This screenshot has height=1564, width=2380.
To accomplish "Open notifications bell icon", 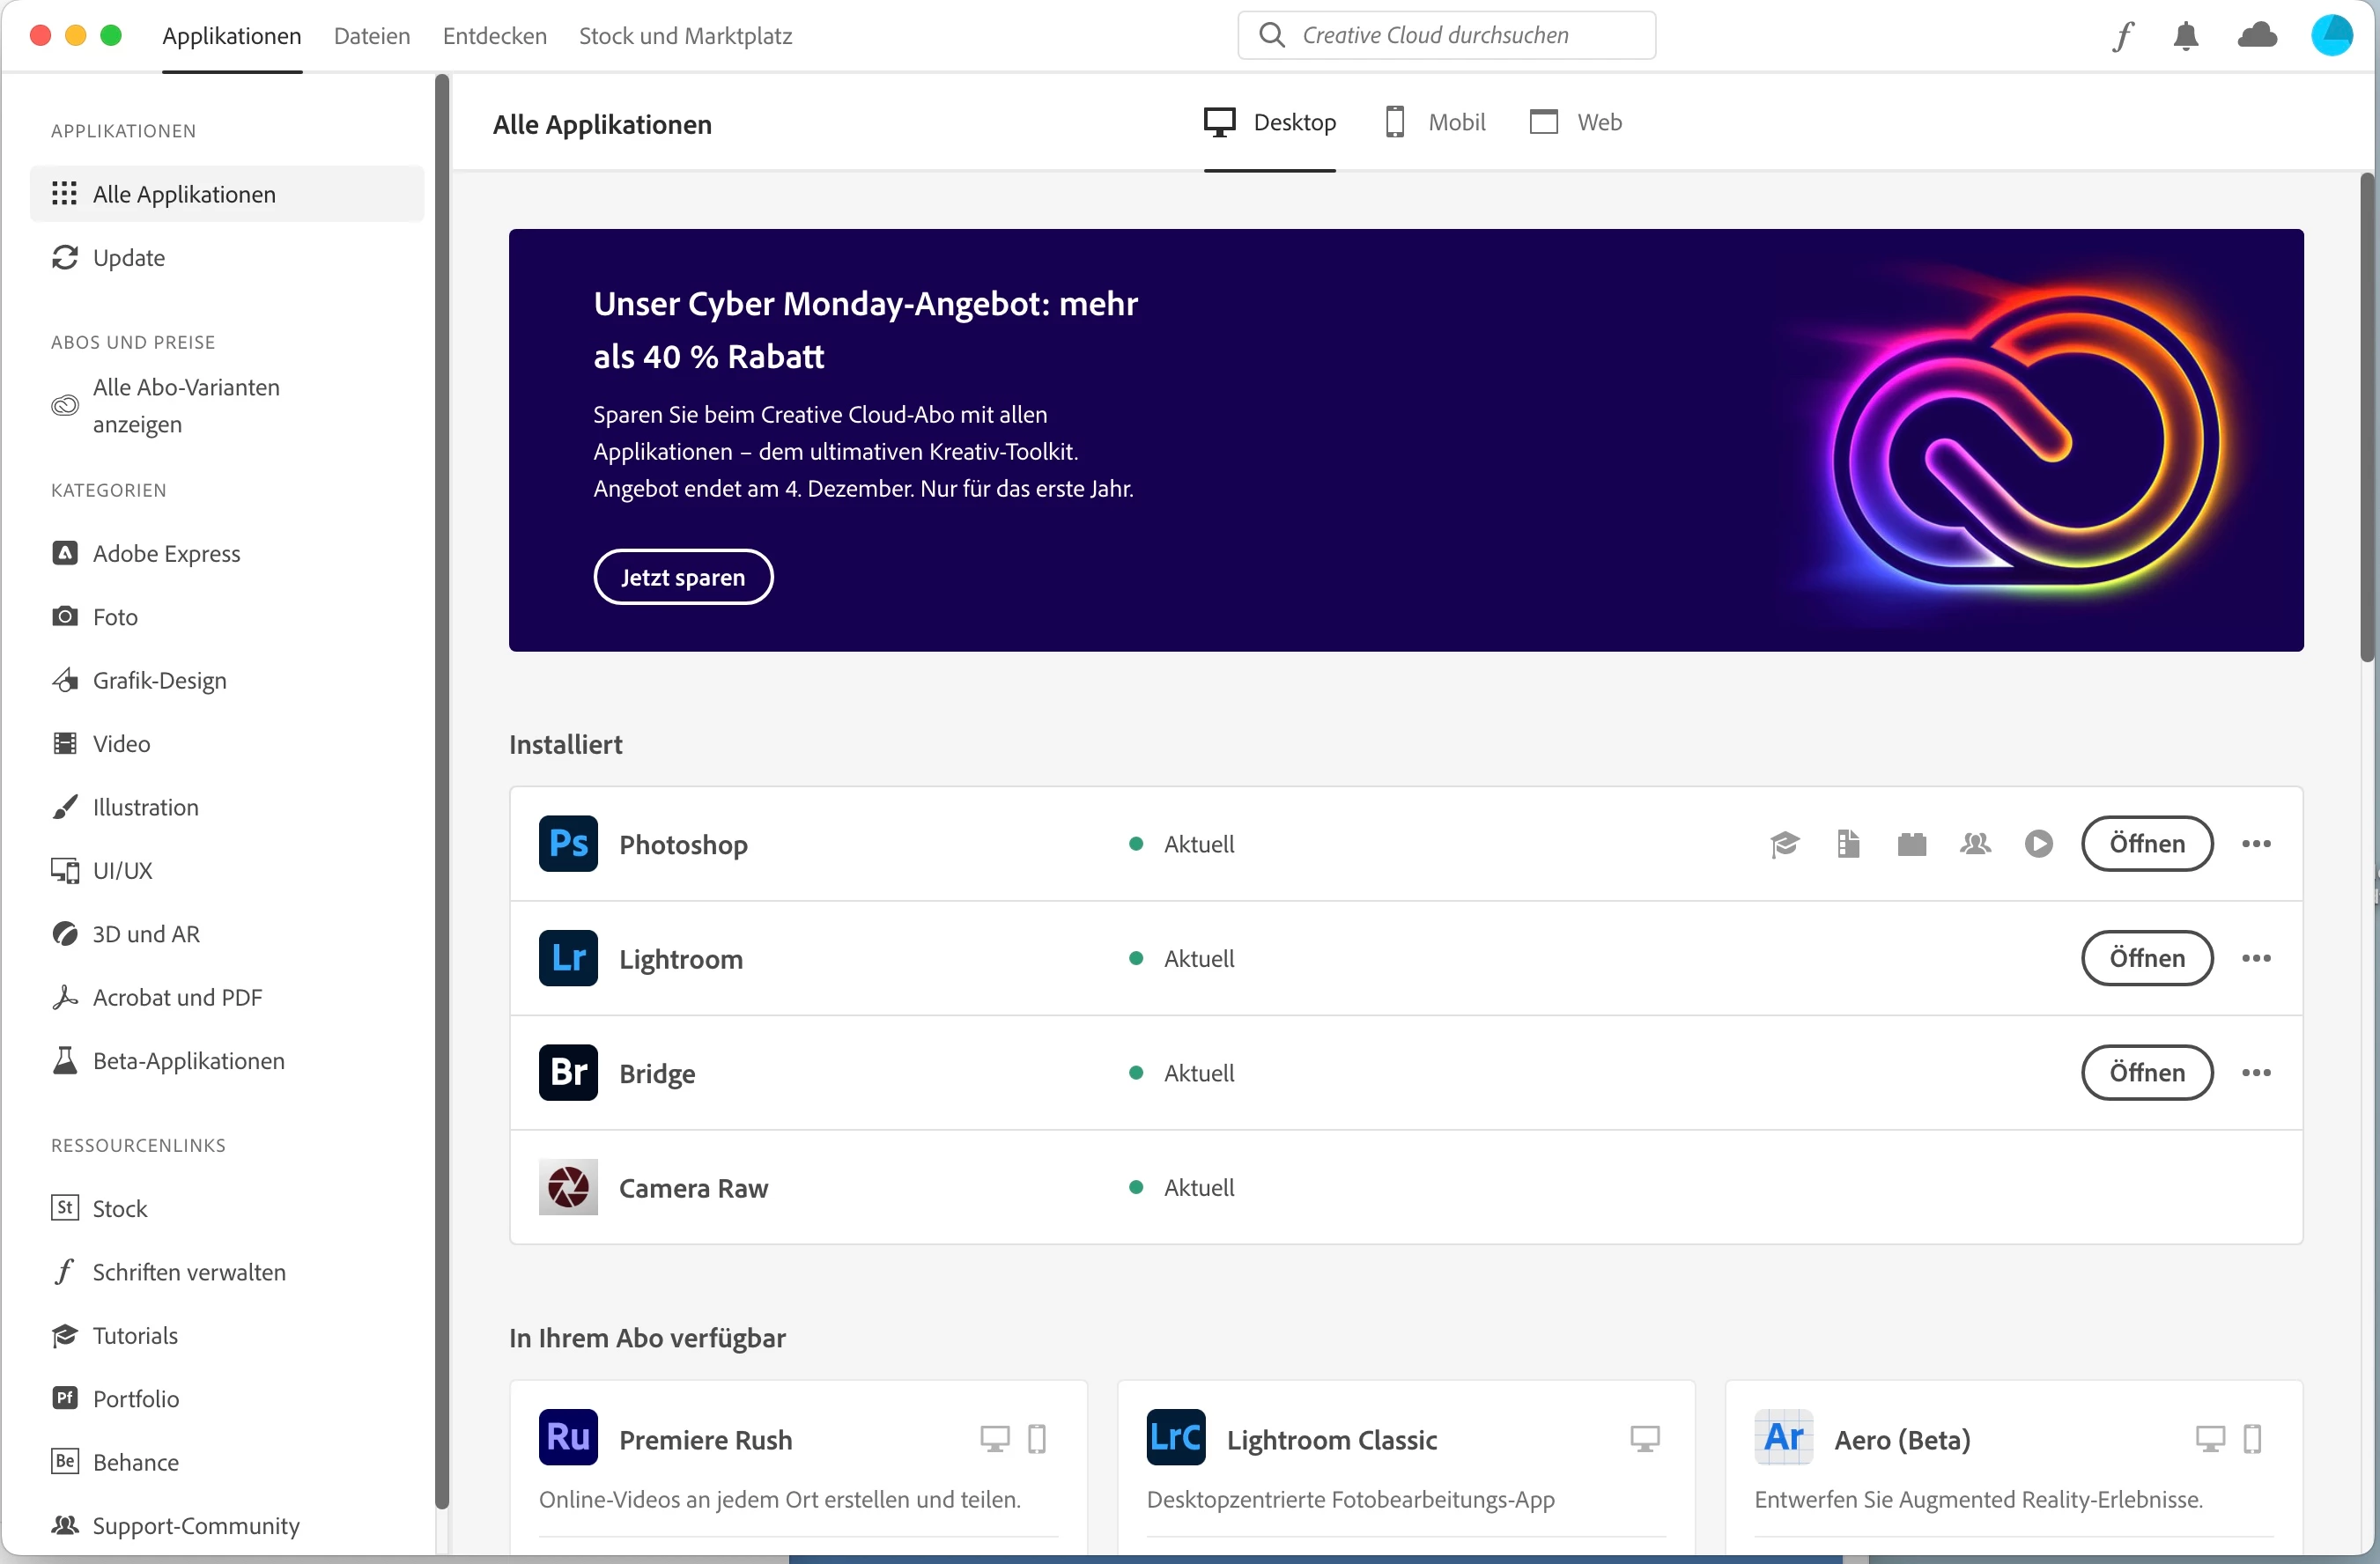I will (x=2186, y=36).
